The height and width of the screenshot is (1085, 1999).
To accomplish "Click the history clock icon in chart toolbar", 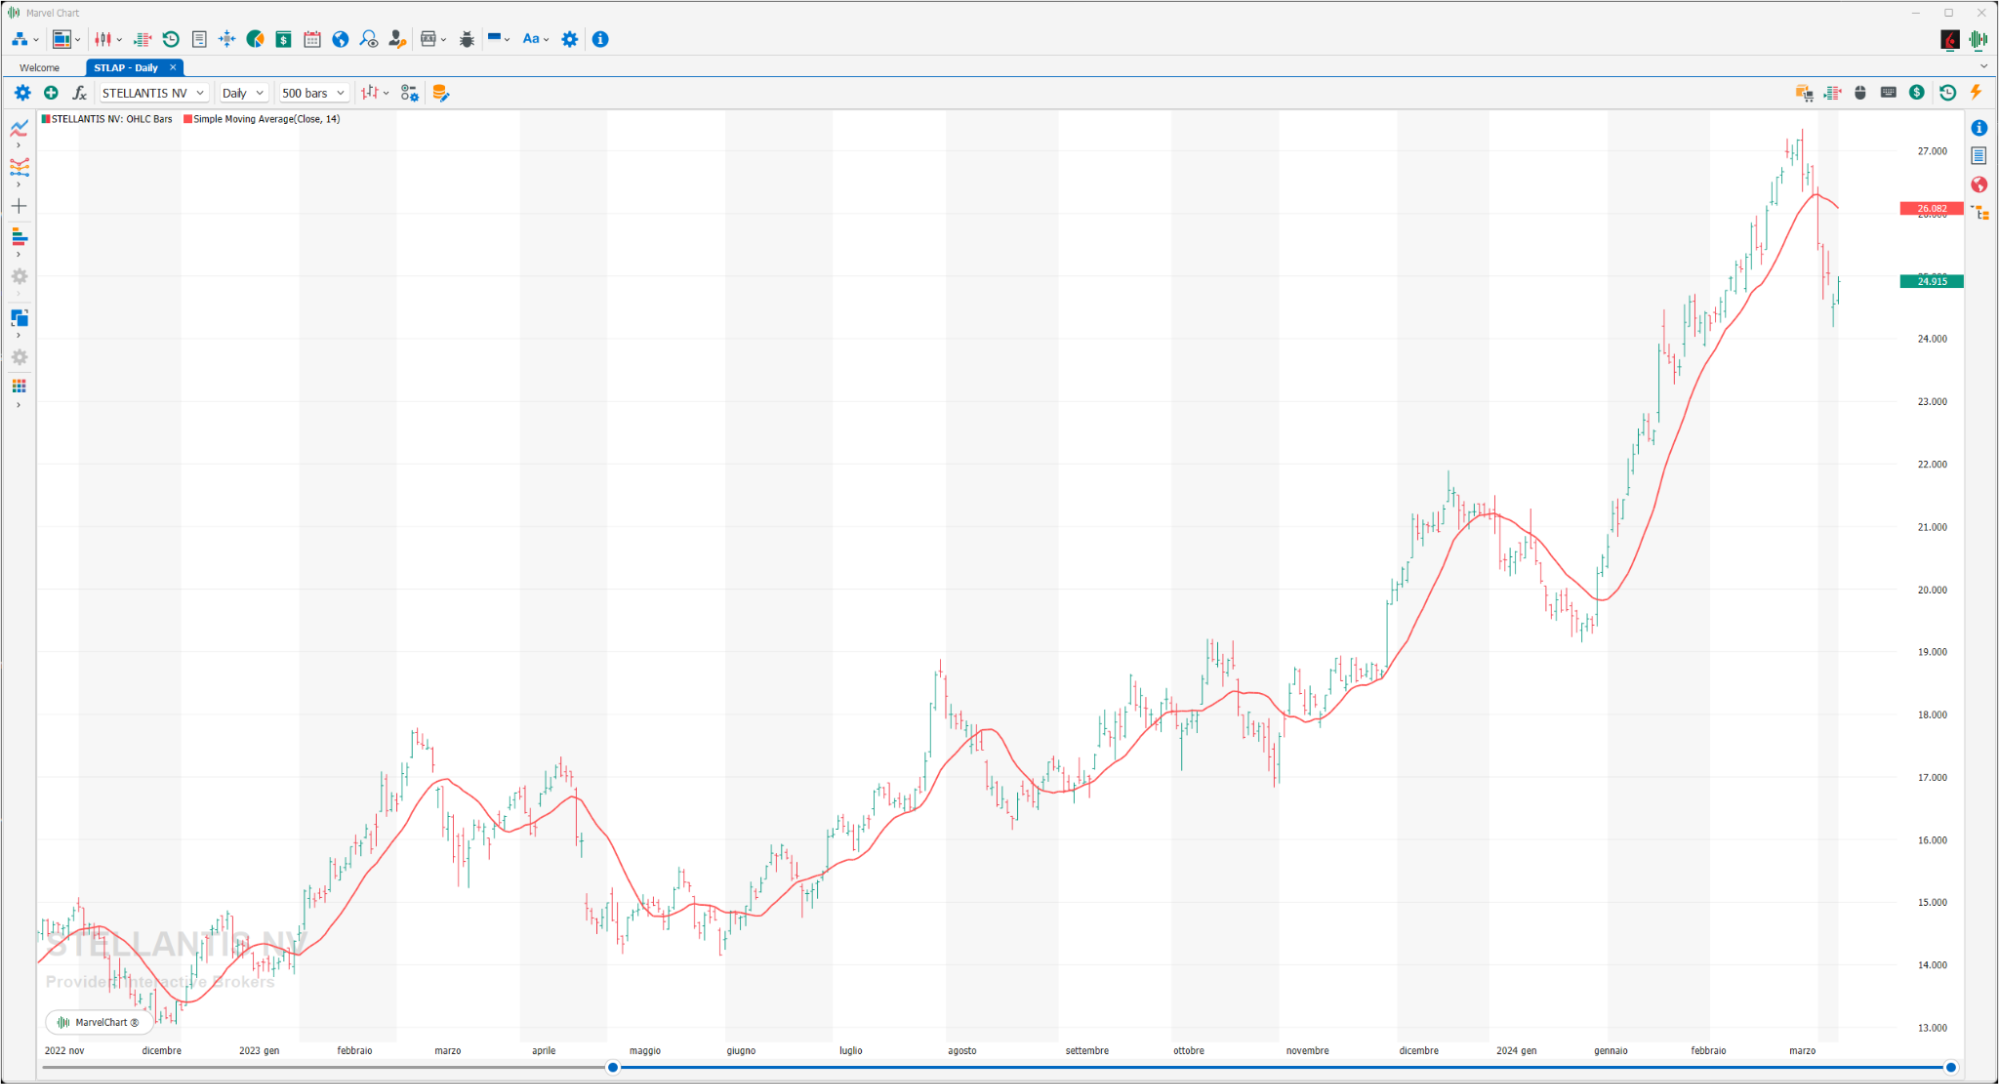I will (x=1947, y=93).
